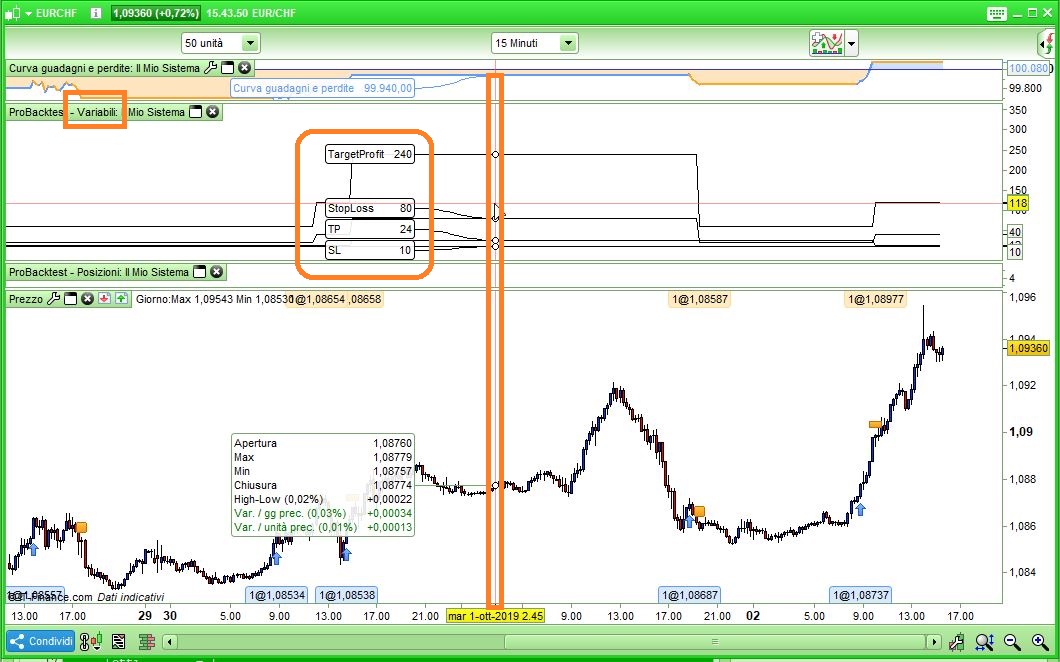This screenshot has width=1060, height=662.
Task: Click the 1@1,08538 entry label
Action: point(347,595)
